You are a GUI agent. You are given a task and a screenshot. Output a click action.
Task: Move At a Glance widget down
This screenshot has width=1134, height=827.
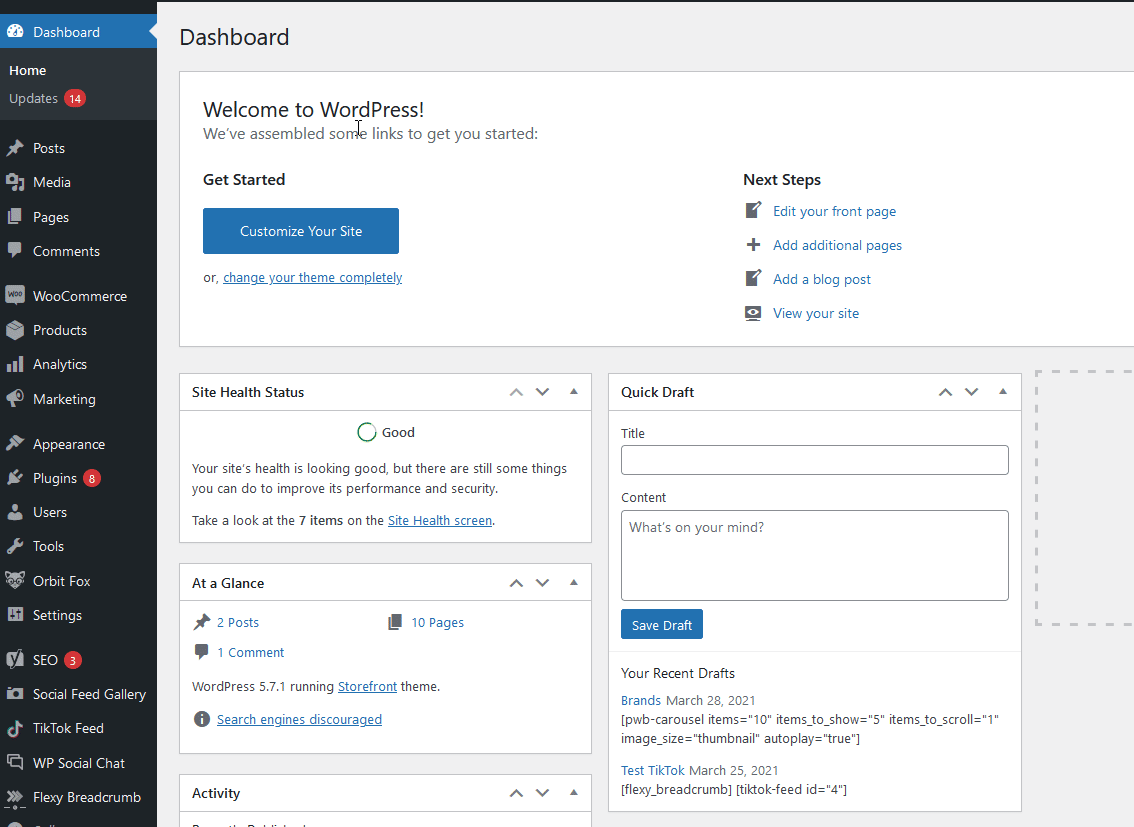click(542, 583)
